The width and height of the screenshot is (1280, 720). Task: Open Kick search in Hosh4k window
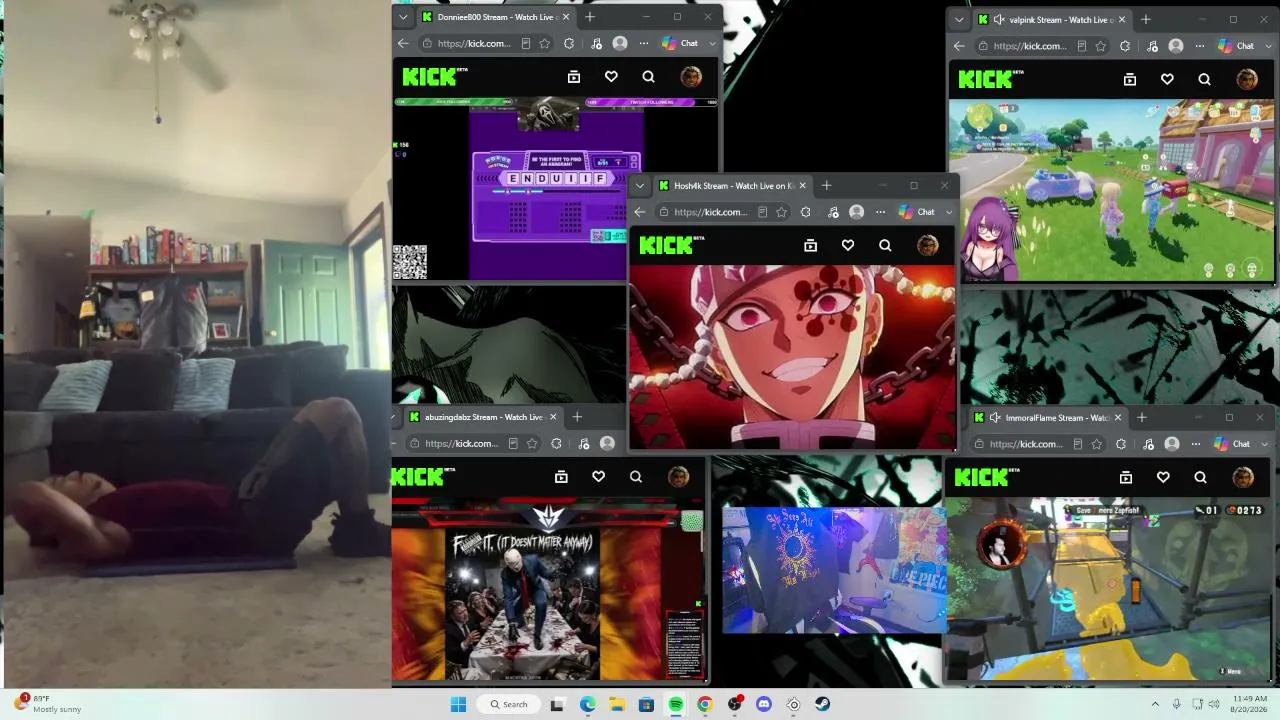(x=885, y=246)
